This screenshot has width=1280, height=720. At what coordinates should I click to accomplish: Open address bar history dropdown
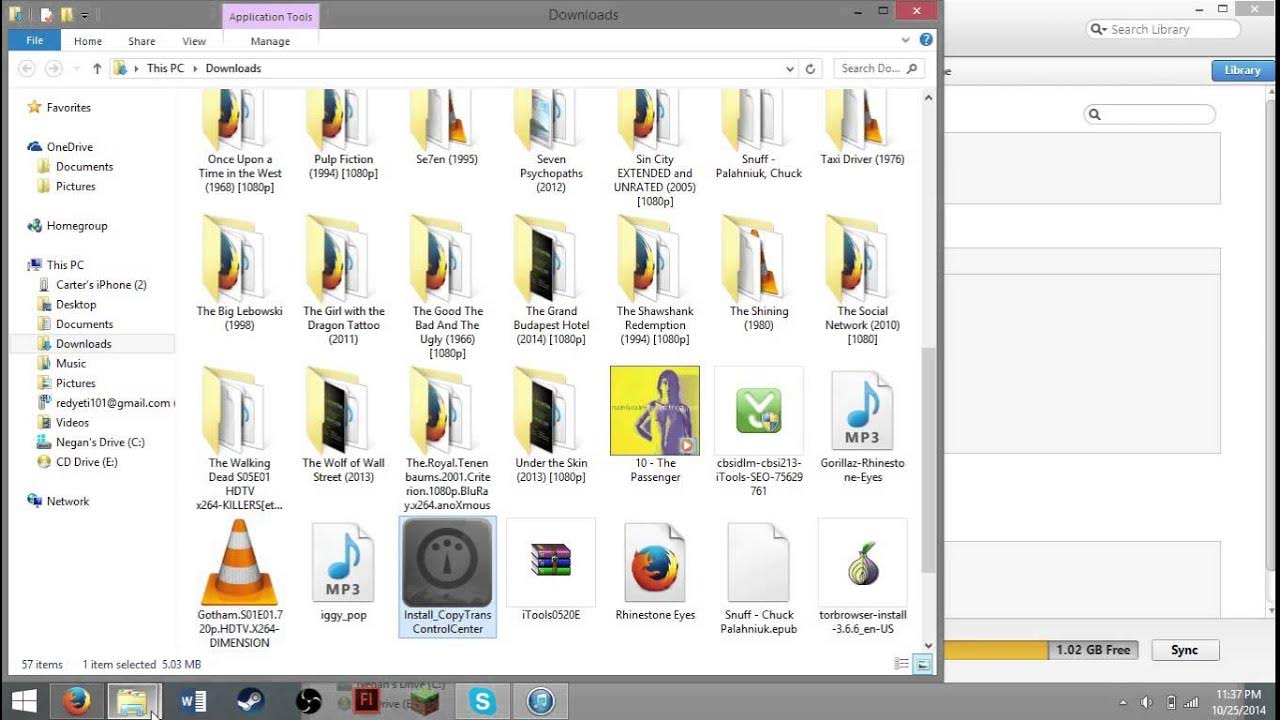pos(790,69)
